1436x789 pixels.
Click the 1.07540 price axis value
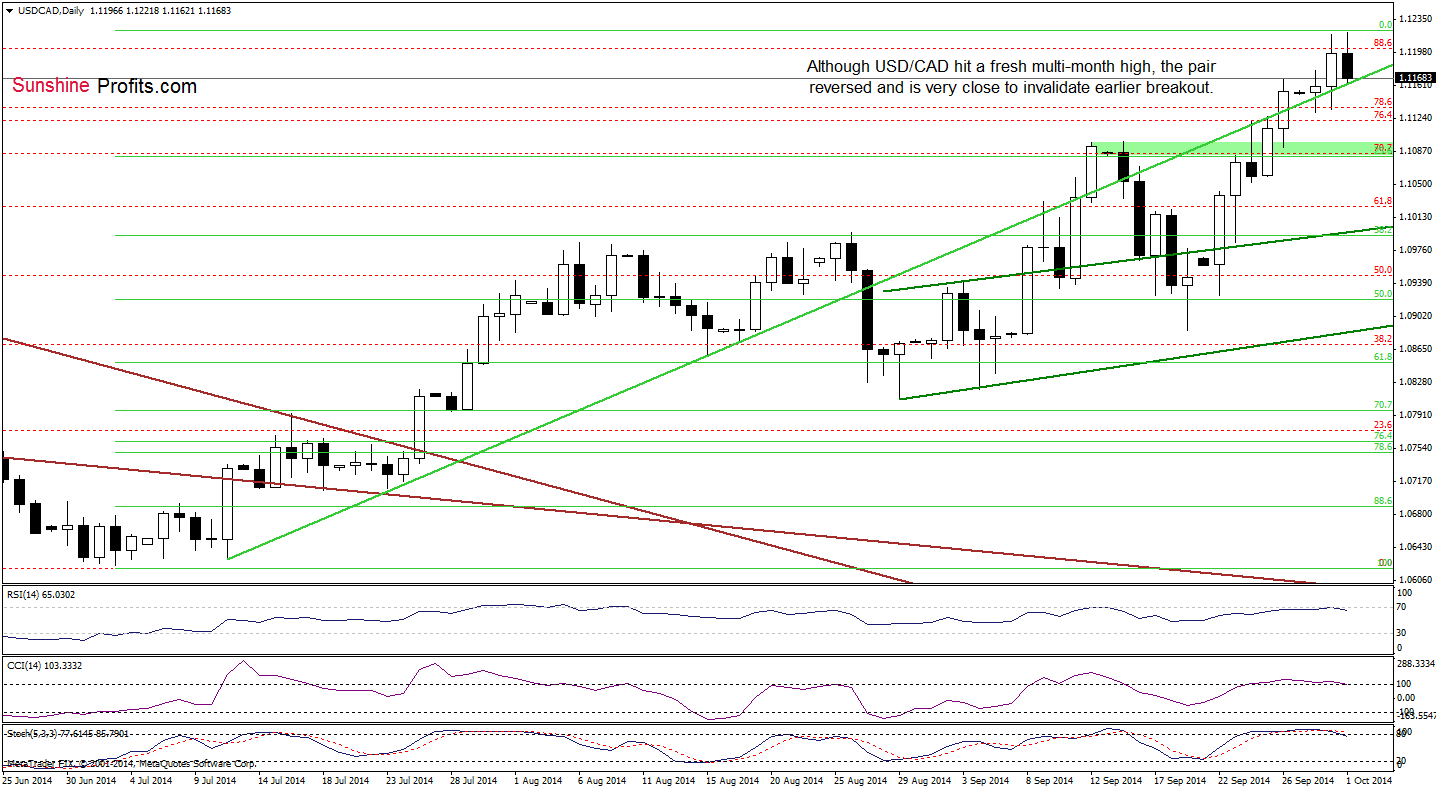(1415, 447)
